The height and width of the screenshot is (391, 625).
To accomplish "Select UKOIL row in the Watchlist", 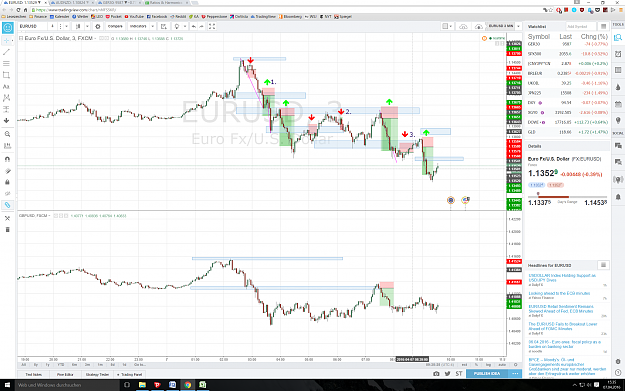I will 567,83.
